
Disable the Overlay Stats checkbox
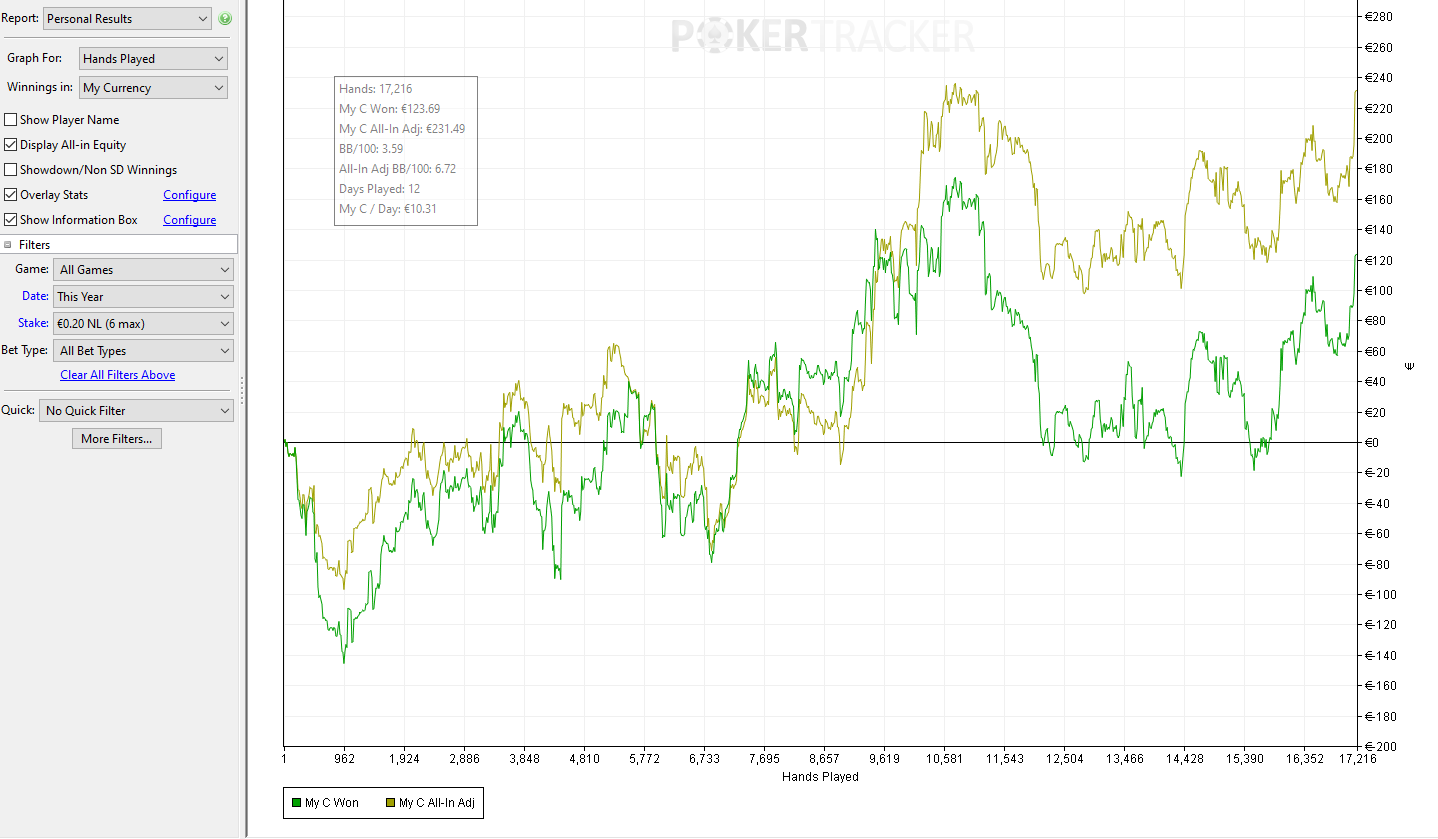(11, 195)
